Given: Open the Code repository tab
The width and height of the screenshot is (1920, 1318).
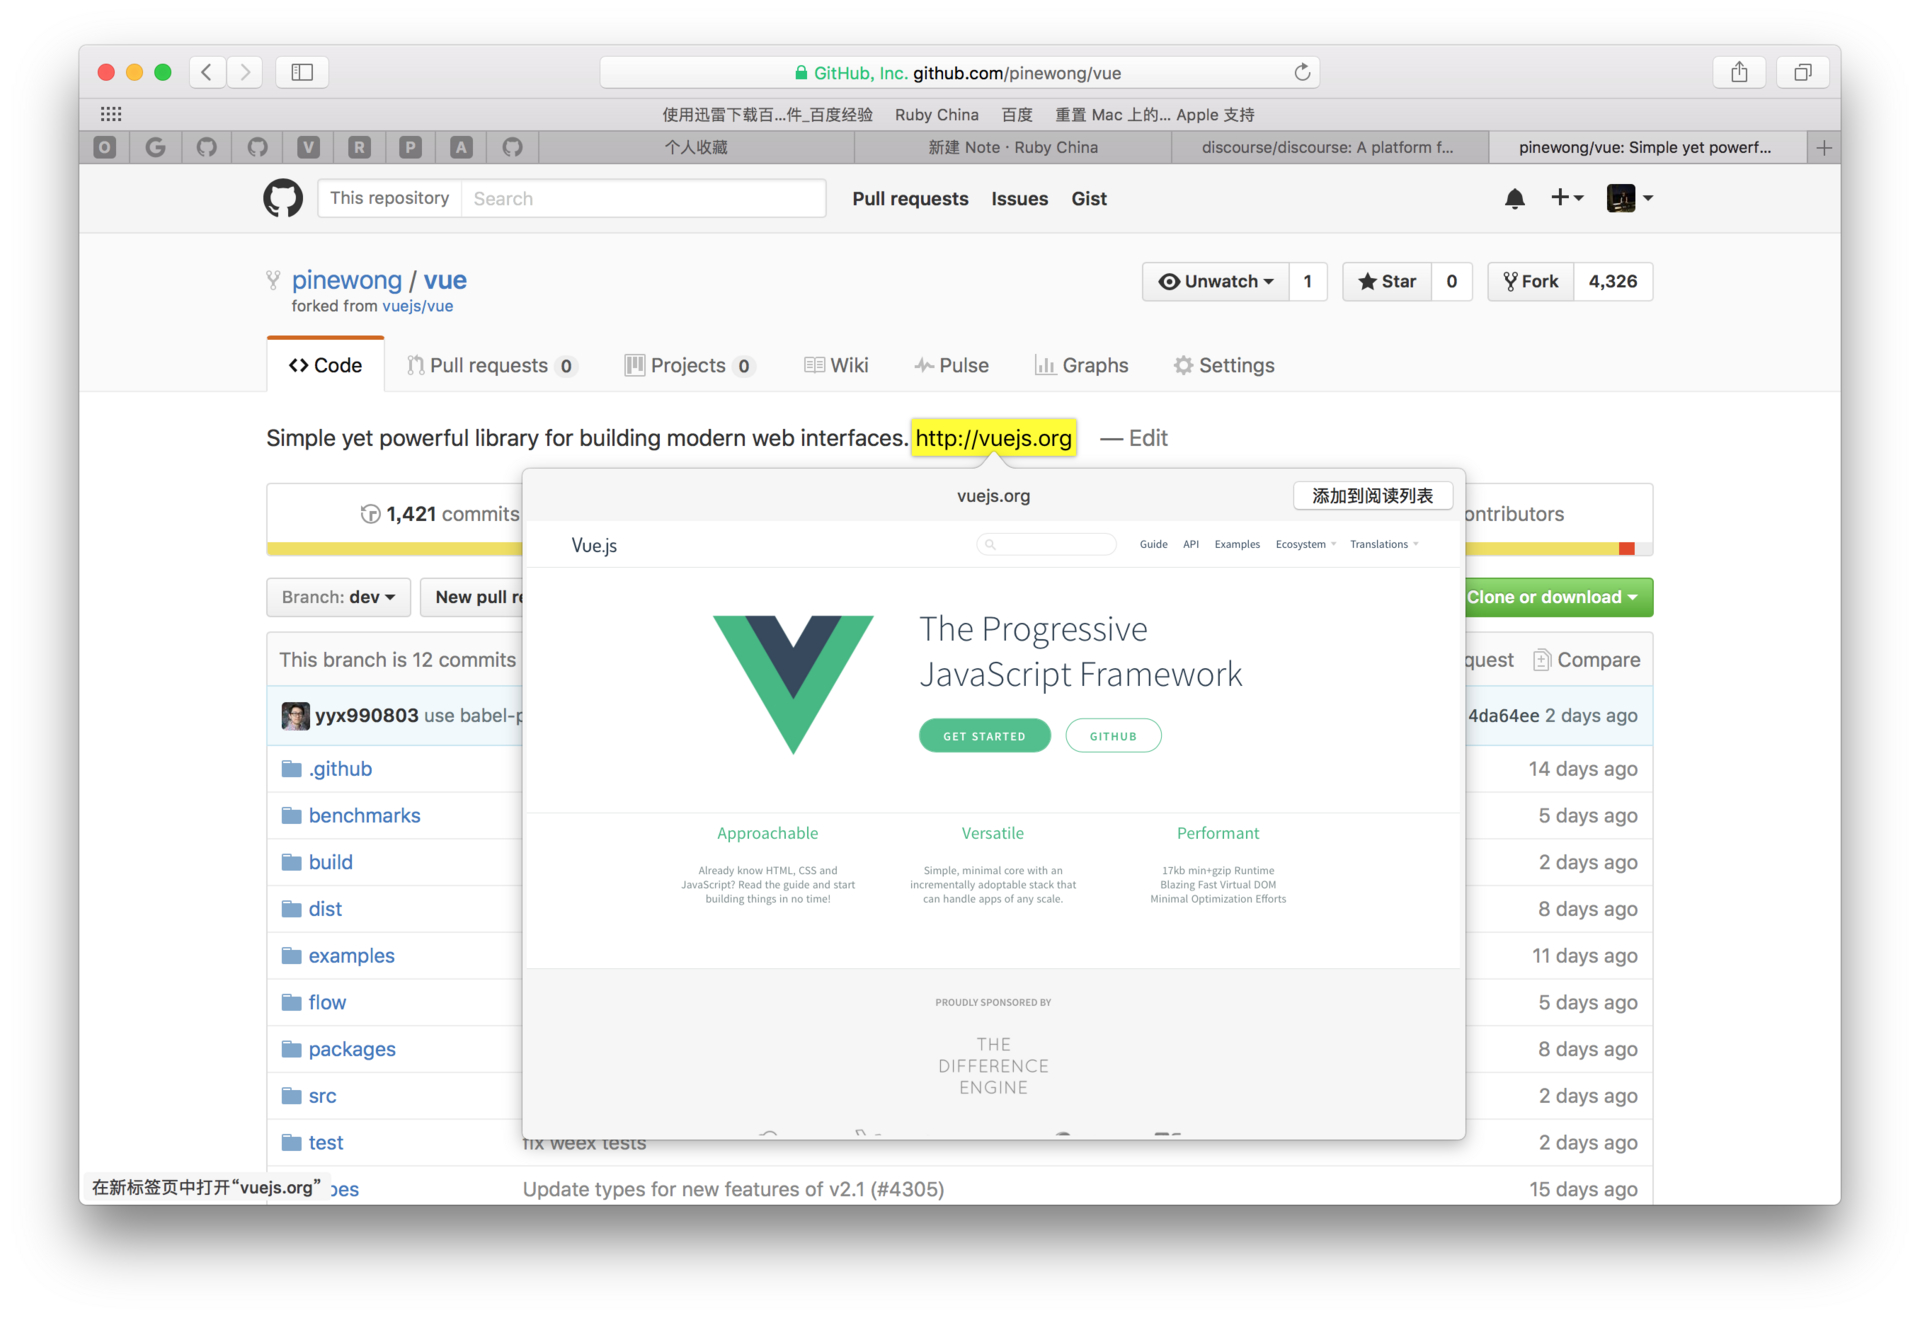Looking at the screenshot, I should (x=326, y=365).
